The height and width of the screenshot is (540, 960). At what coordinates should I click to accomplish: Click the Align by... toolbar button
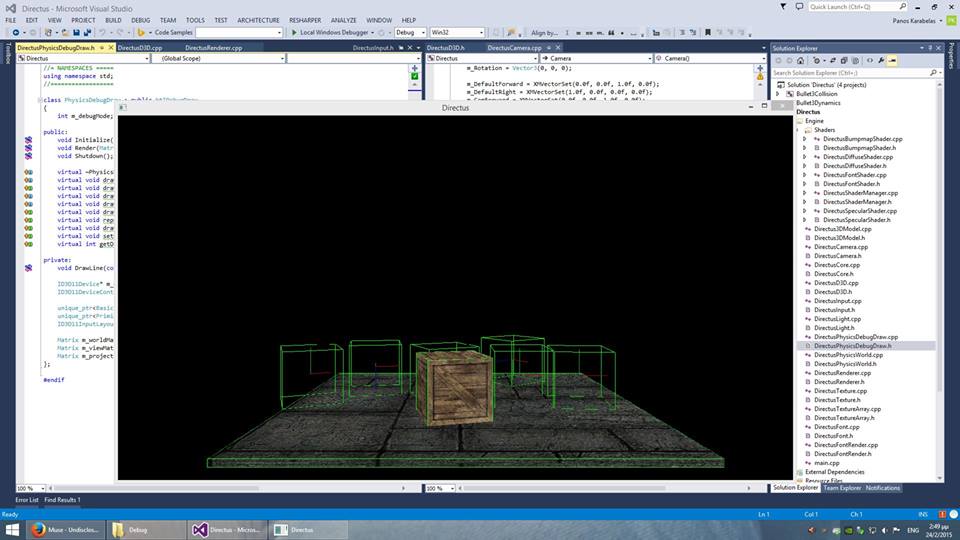[544, 32]
